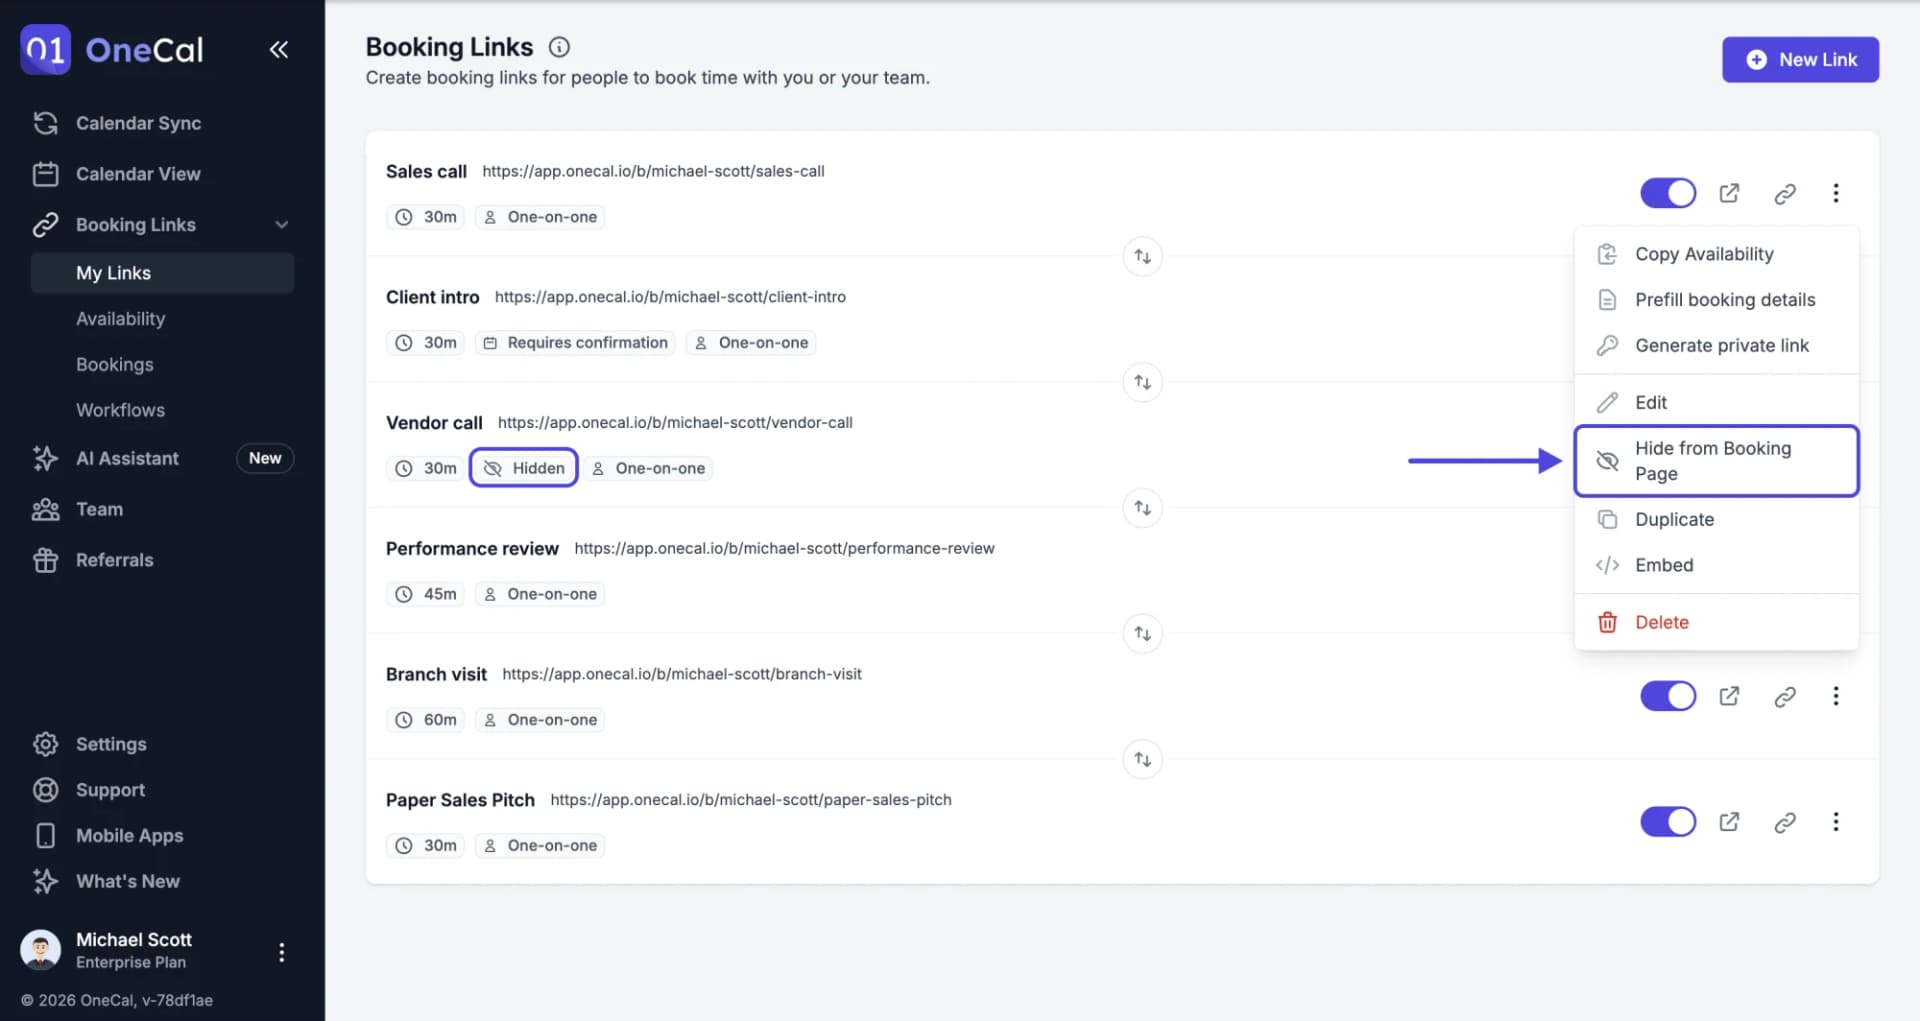Copy the Paper Sales Pitch link
Screen dimensions: 1920x1021
click(x=1785, y=823)
